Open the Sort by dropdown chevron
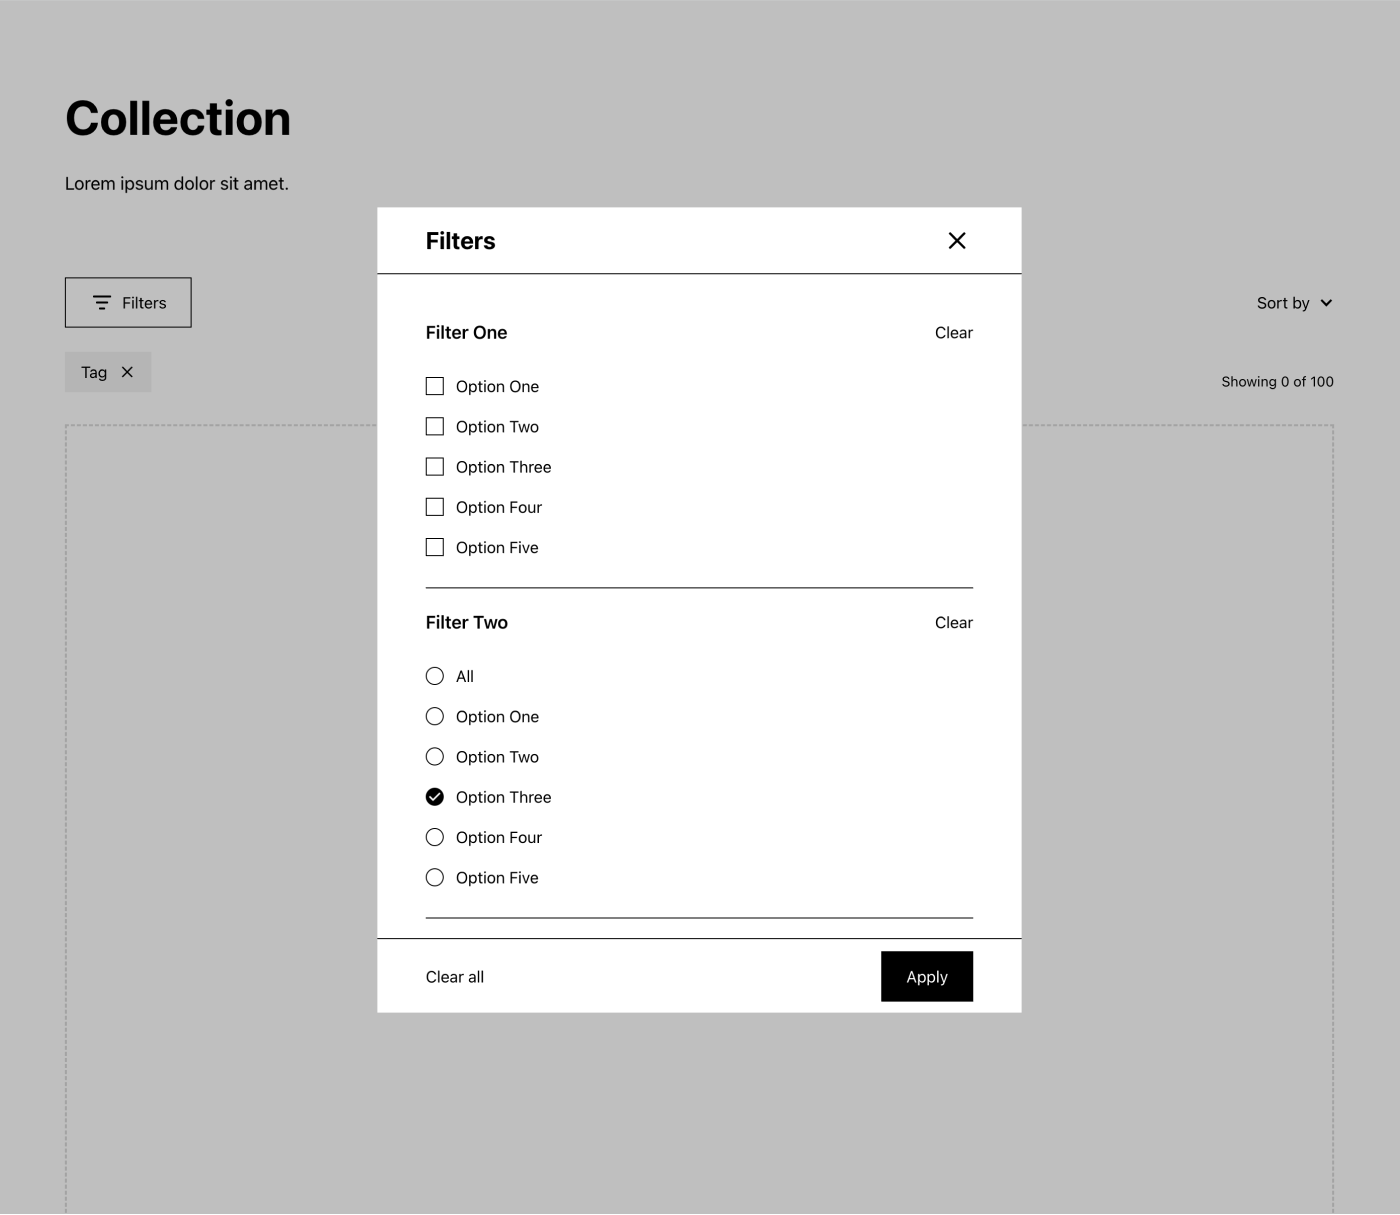 click(1326, 303)
